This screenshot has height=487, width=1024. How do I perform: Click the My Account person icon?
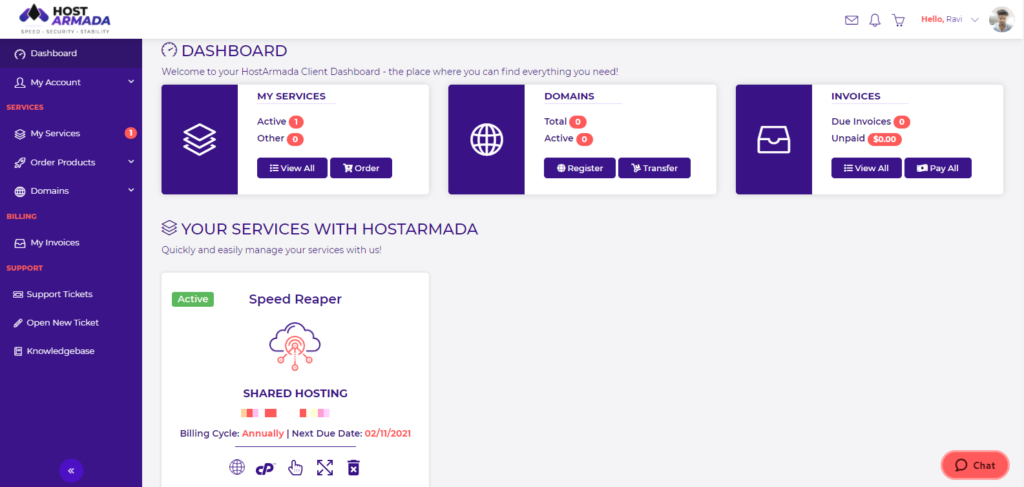coord(20,83)
